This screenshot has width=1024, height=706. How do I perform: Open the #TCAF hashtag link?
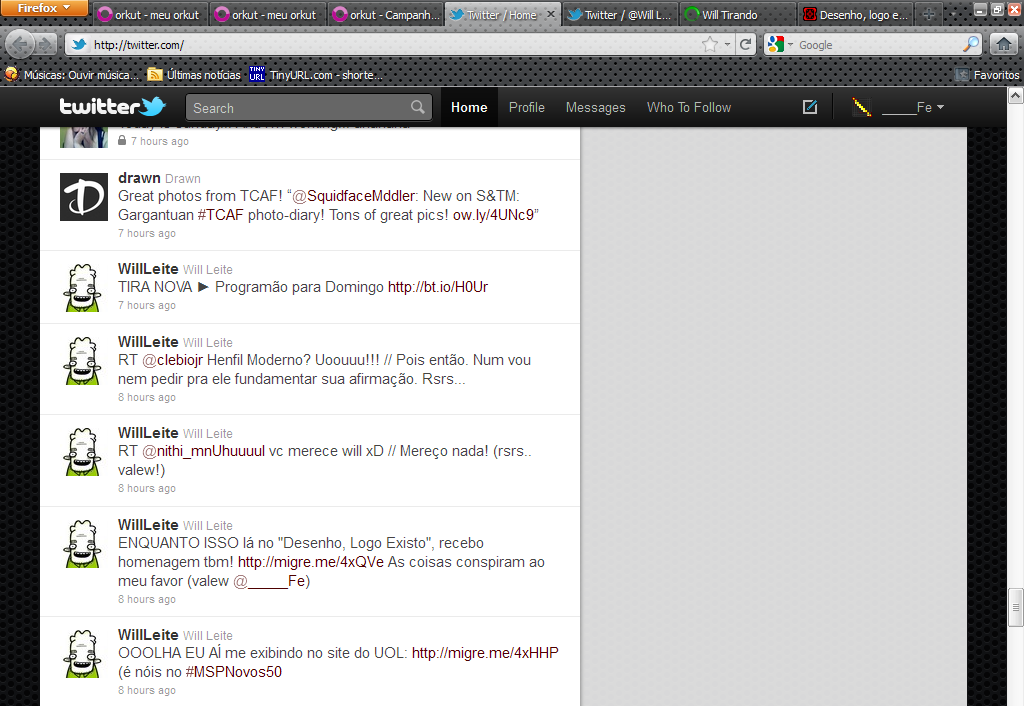click(220, 215)
